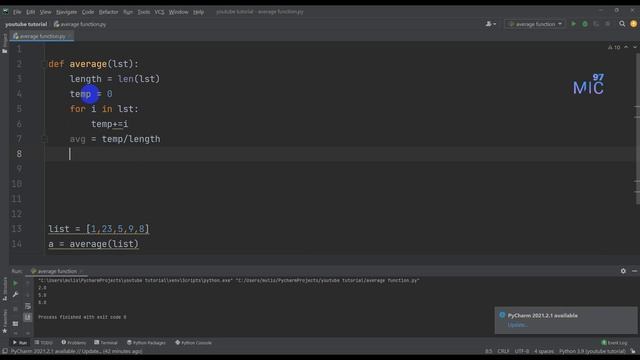640x360 pixels.
Task: Toggle soft-wrap in Run console
Action: click(x=28, y=306)
